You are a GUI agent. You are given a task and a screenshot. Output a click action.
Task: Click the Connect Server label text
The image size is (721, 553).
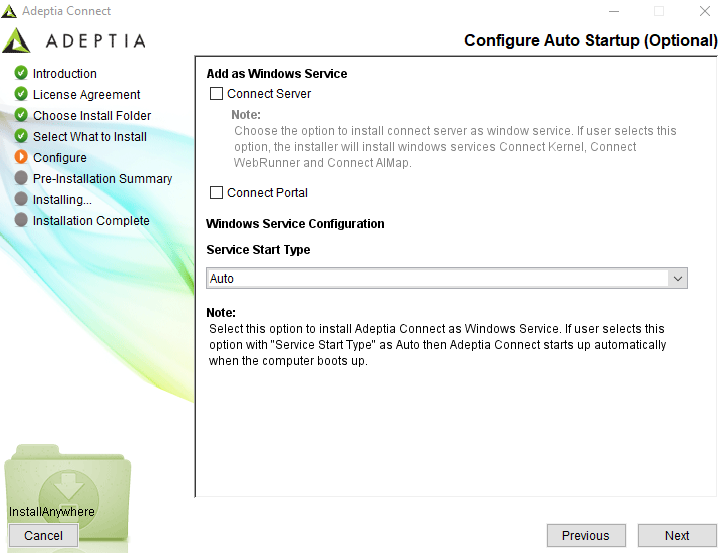pyautogui.click(x=269, y=94)
